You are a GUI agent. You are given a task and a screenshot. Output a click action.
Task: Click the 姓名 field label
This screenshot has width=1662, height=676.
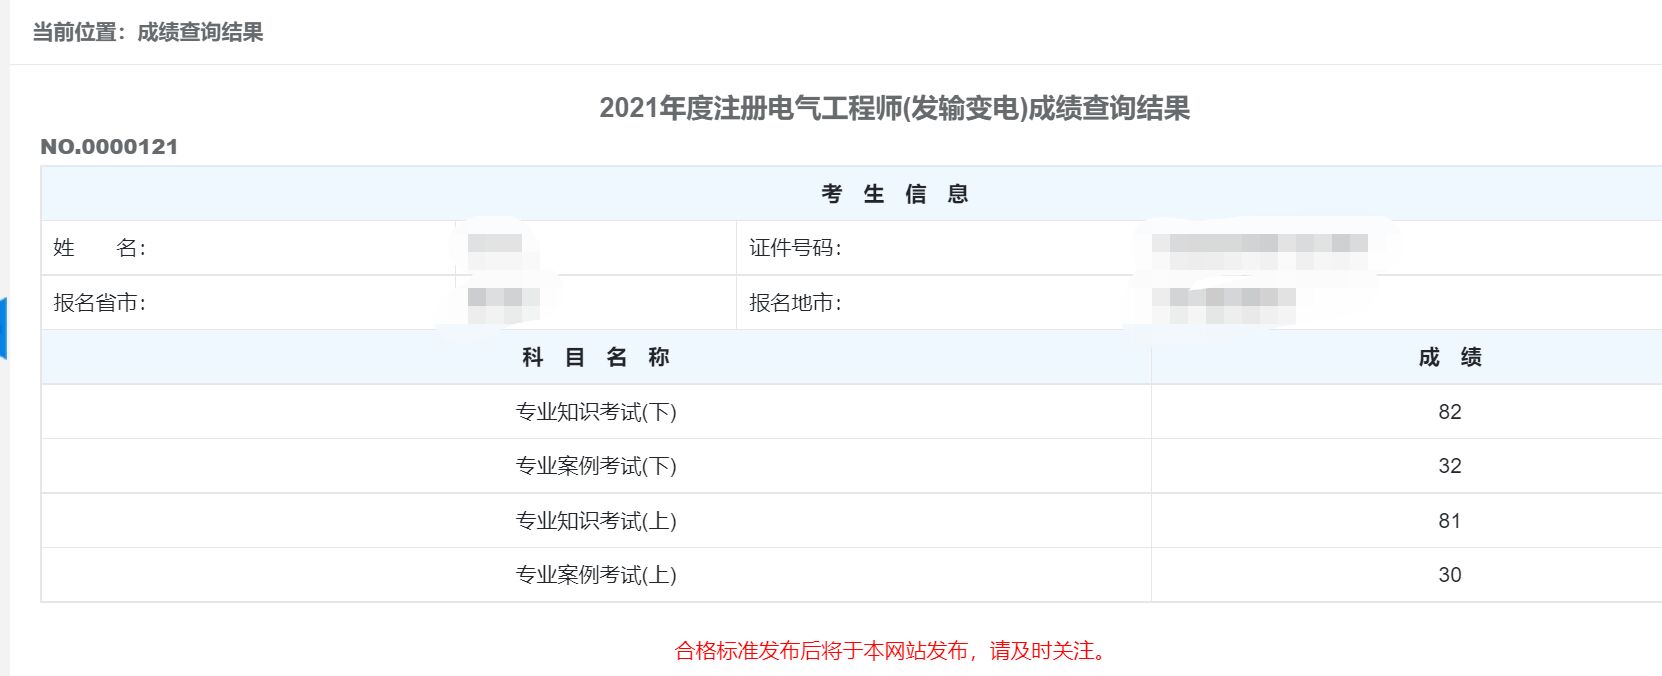click(99, 248)
